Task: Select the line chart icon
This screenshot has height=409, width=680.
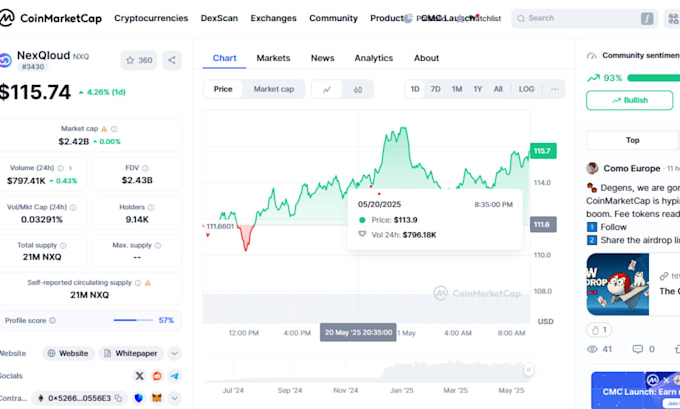Action: 327,89
